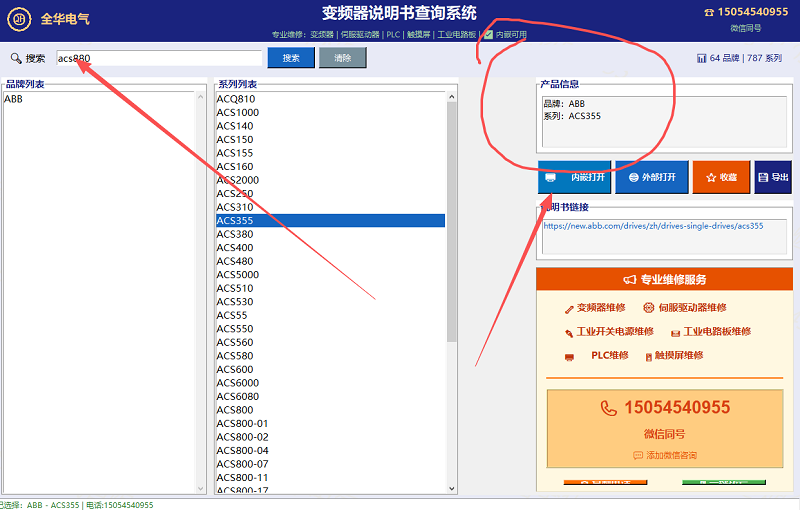Screen dimensions: 800x510
Task: Select ABB in the brand list
Action: click(x=14, y=99)
